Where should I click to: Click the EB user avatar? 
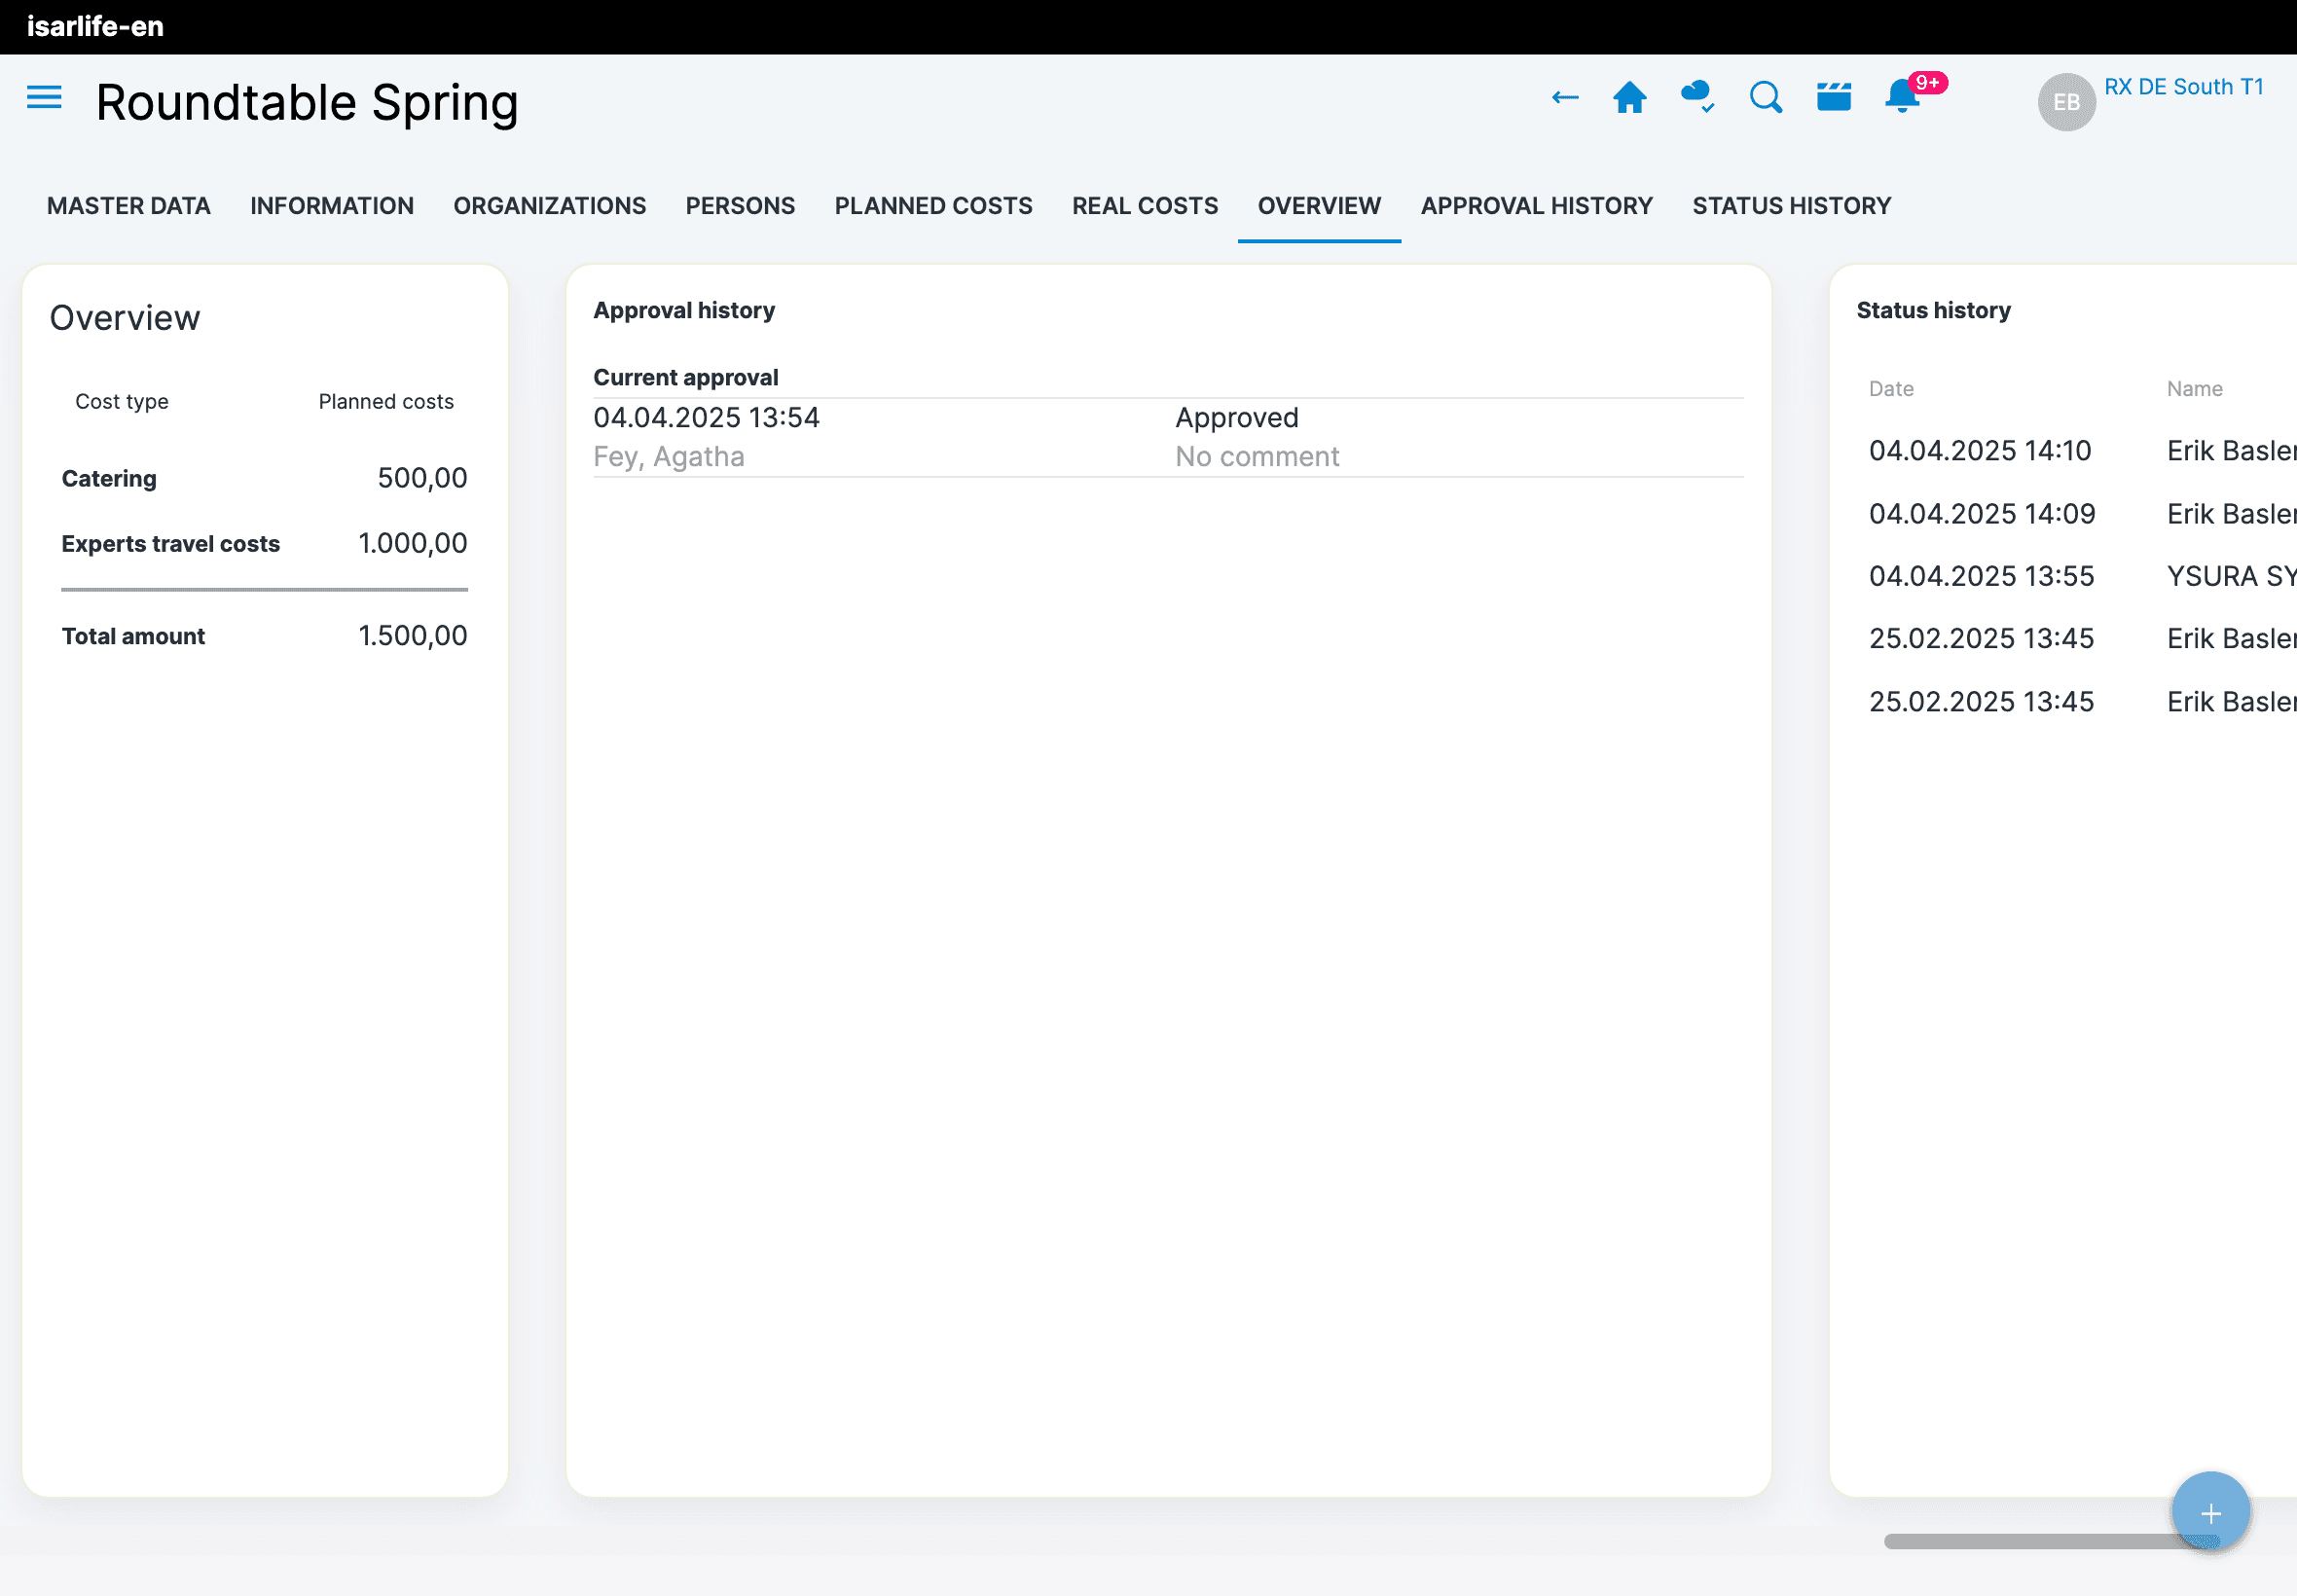click(x=2066, y=102)
